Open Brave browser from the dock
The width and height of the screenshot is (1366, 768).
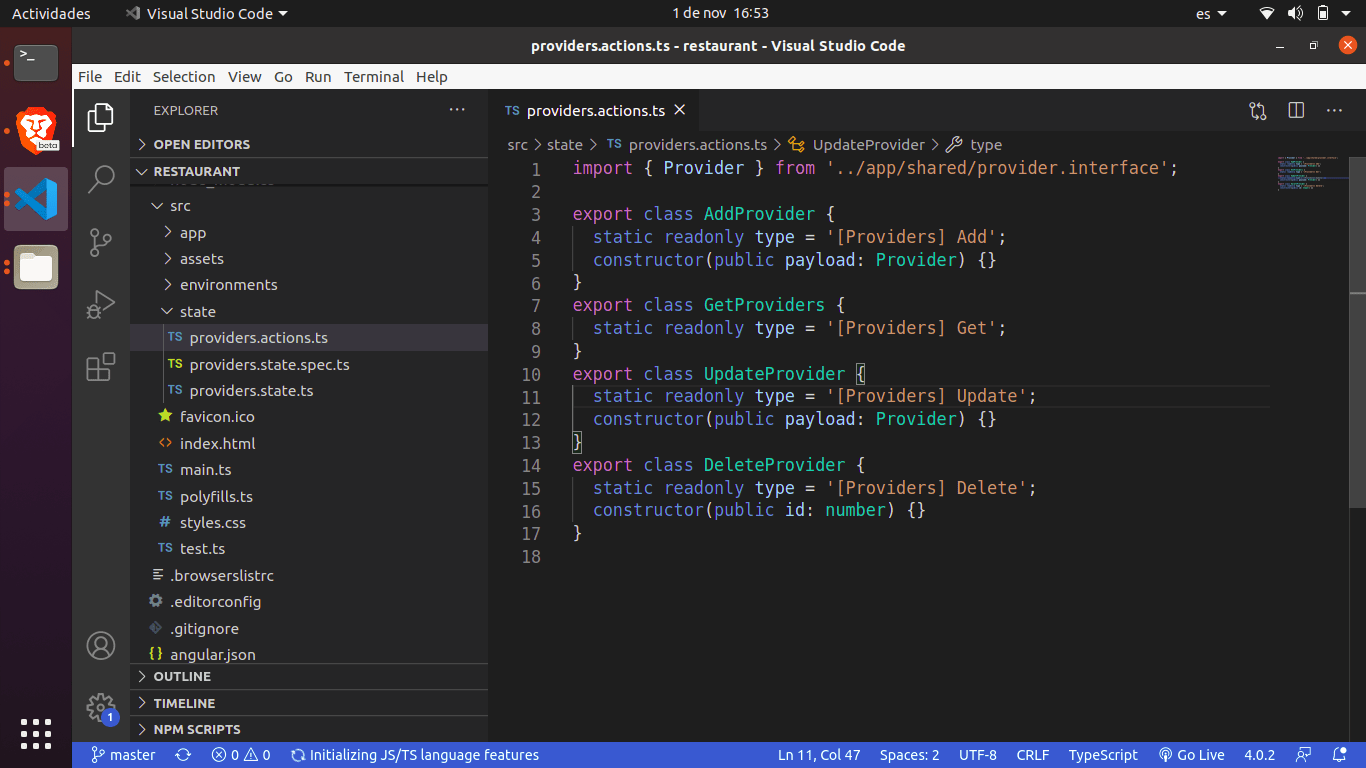point(36,129)
